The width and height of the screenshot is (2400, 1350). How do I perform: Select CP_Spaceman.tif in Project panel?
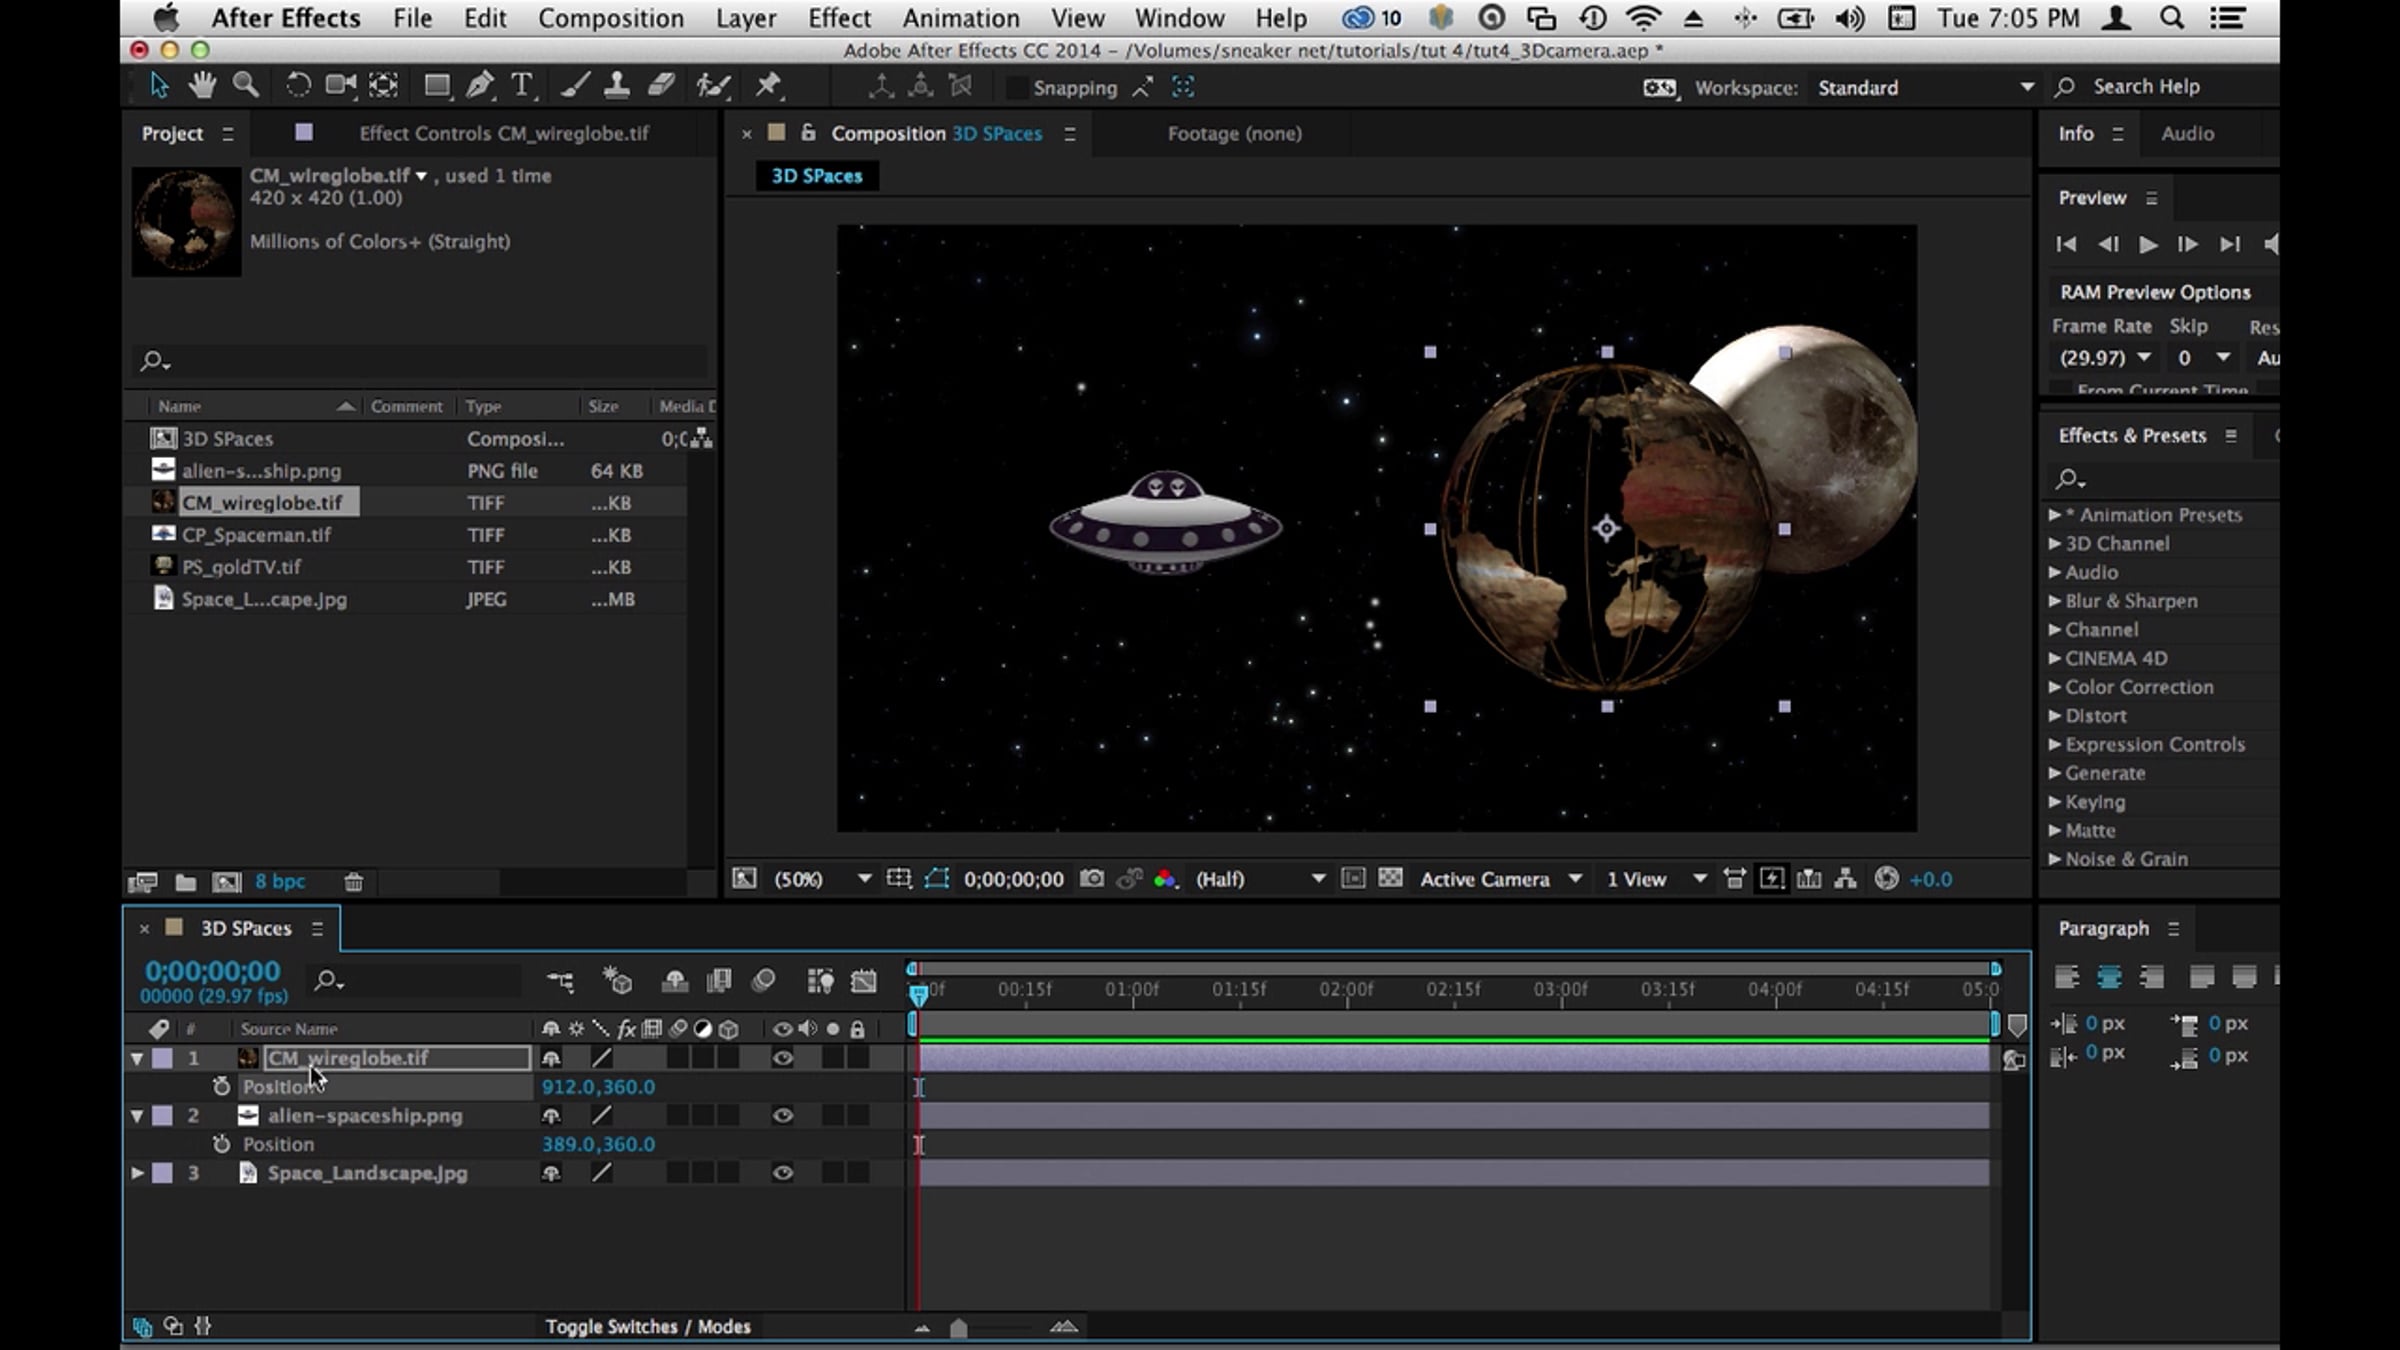coord(256,535)
